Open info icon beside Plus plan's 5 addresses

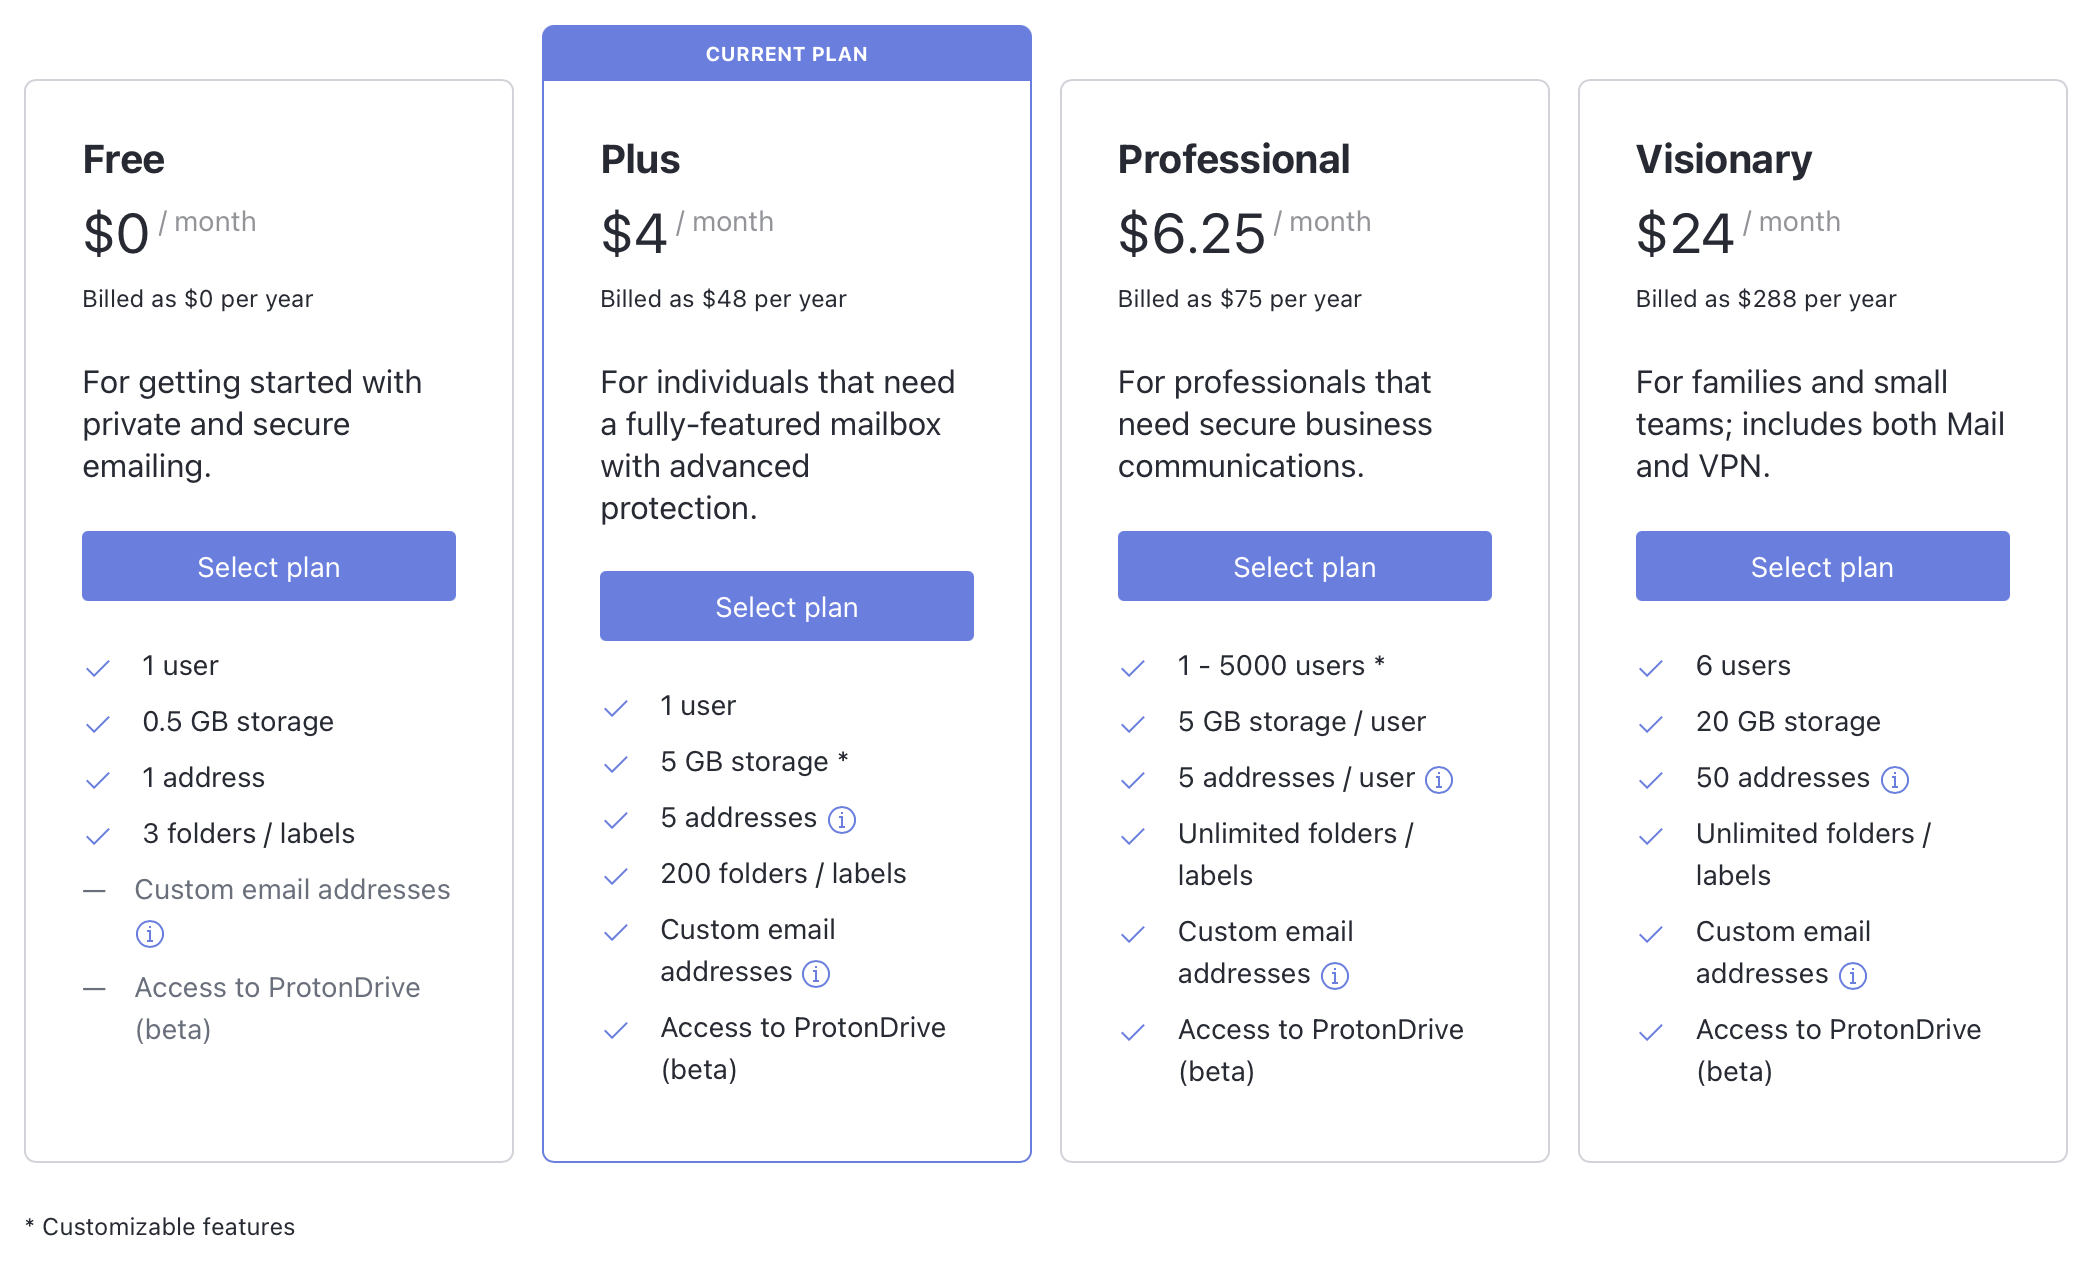tap(842, 820)
